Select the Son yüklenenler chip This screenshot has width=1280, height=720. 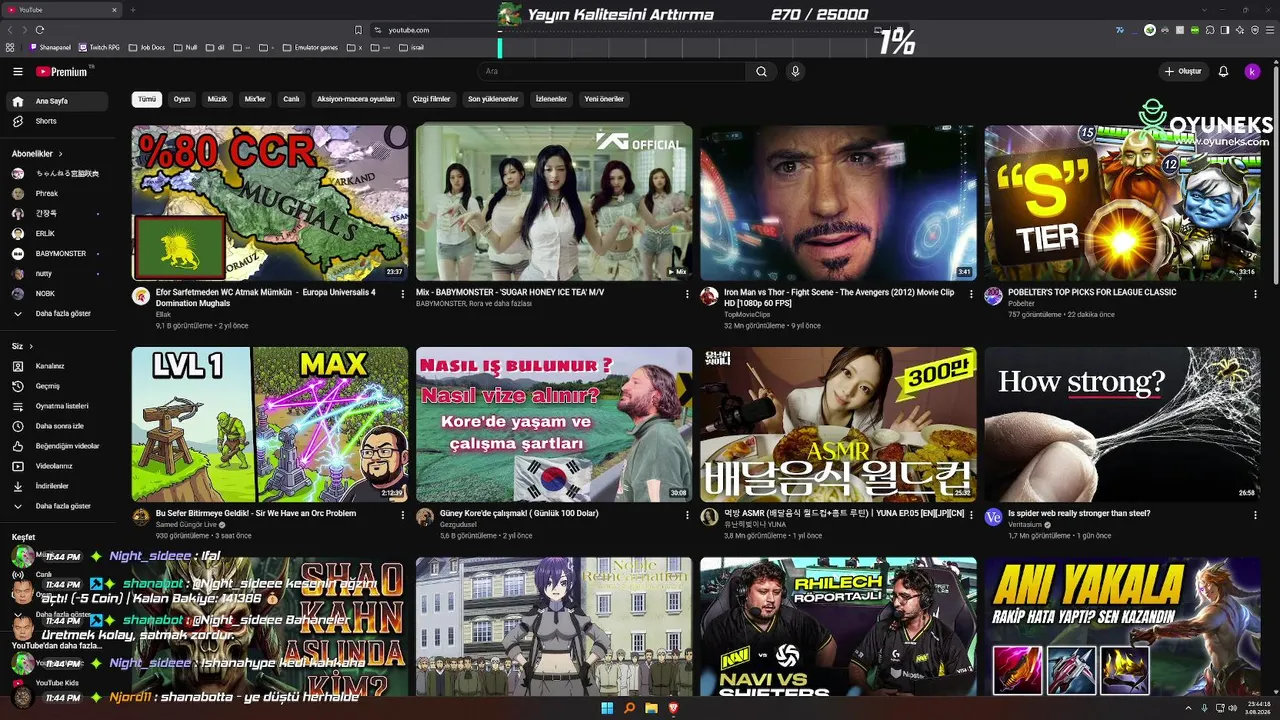493,99
